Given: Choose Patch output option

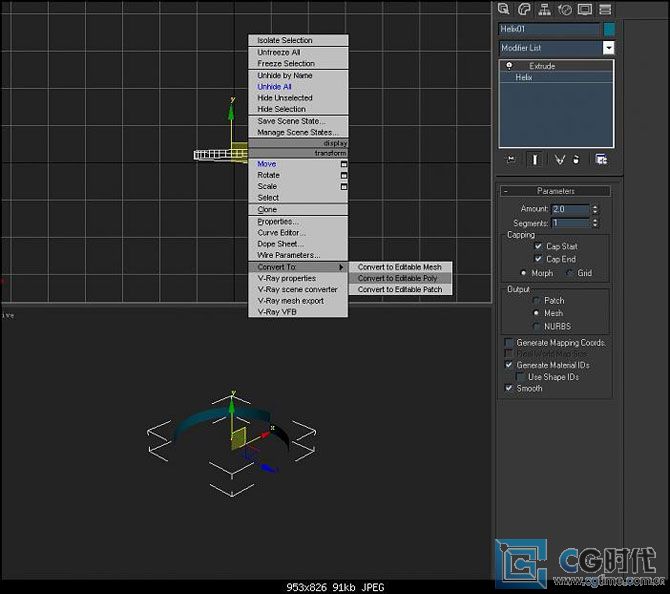Looking at the screenshot, I should 536,300.
